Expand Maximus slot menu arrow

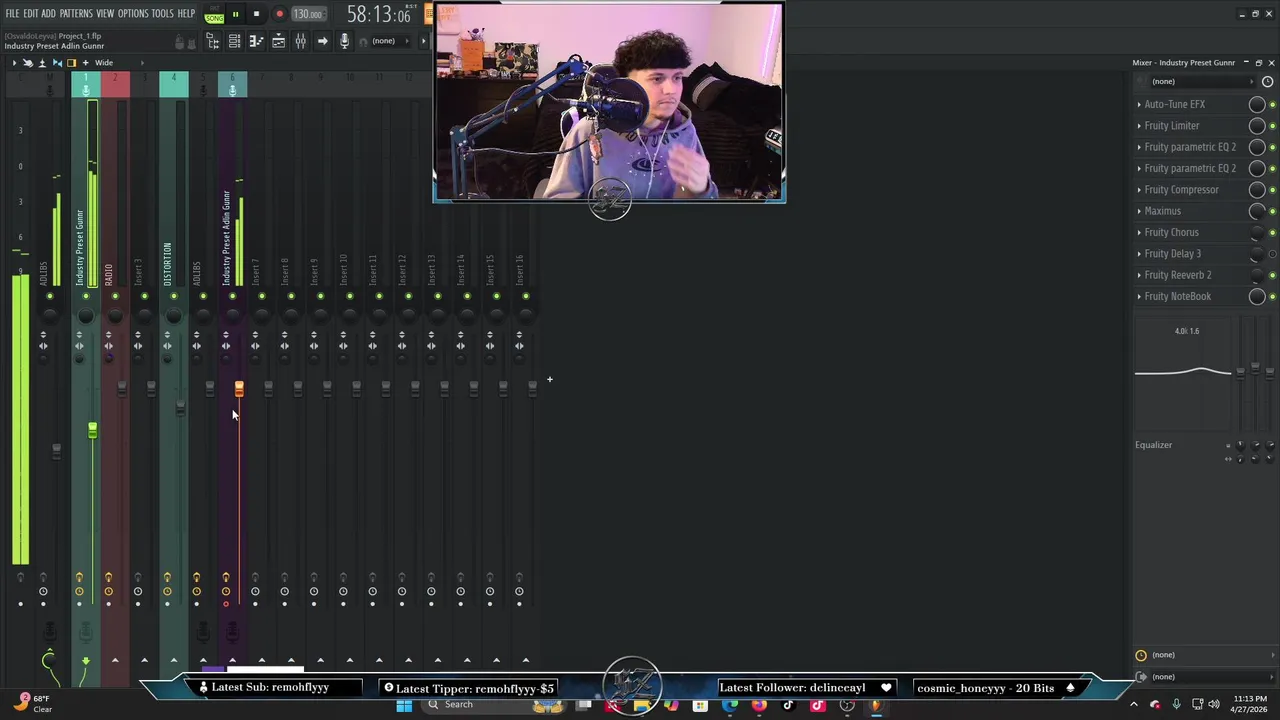click(x=1139, y=211)
